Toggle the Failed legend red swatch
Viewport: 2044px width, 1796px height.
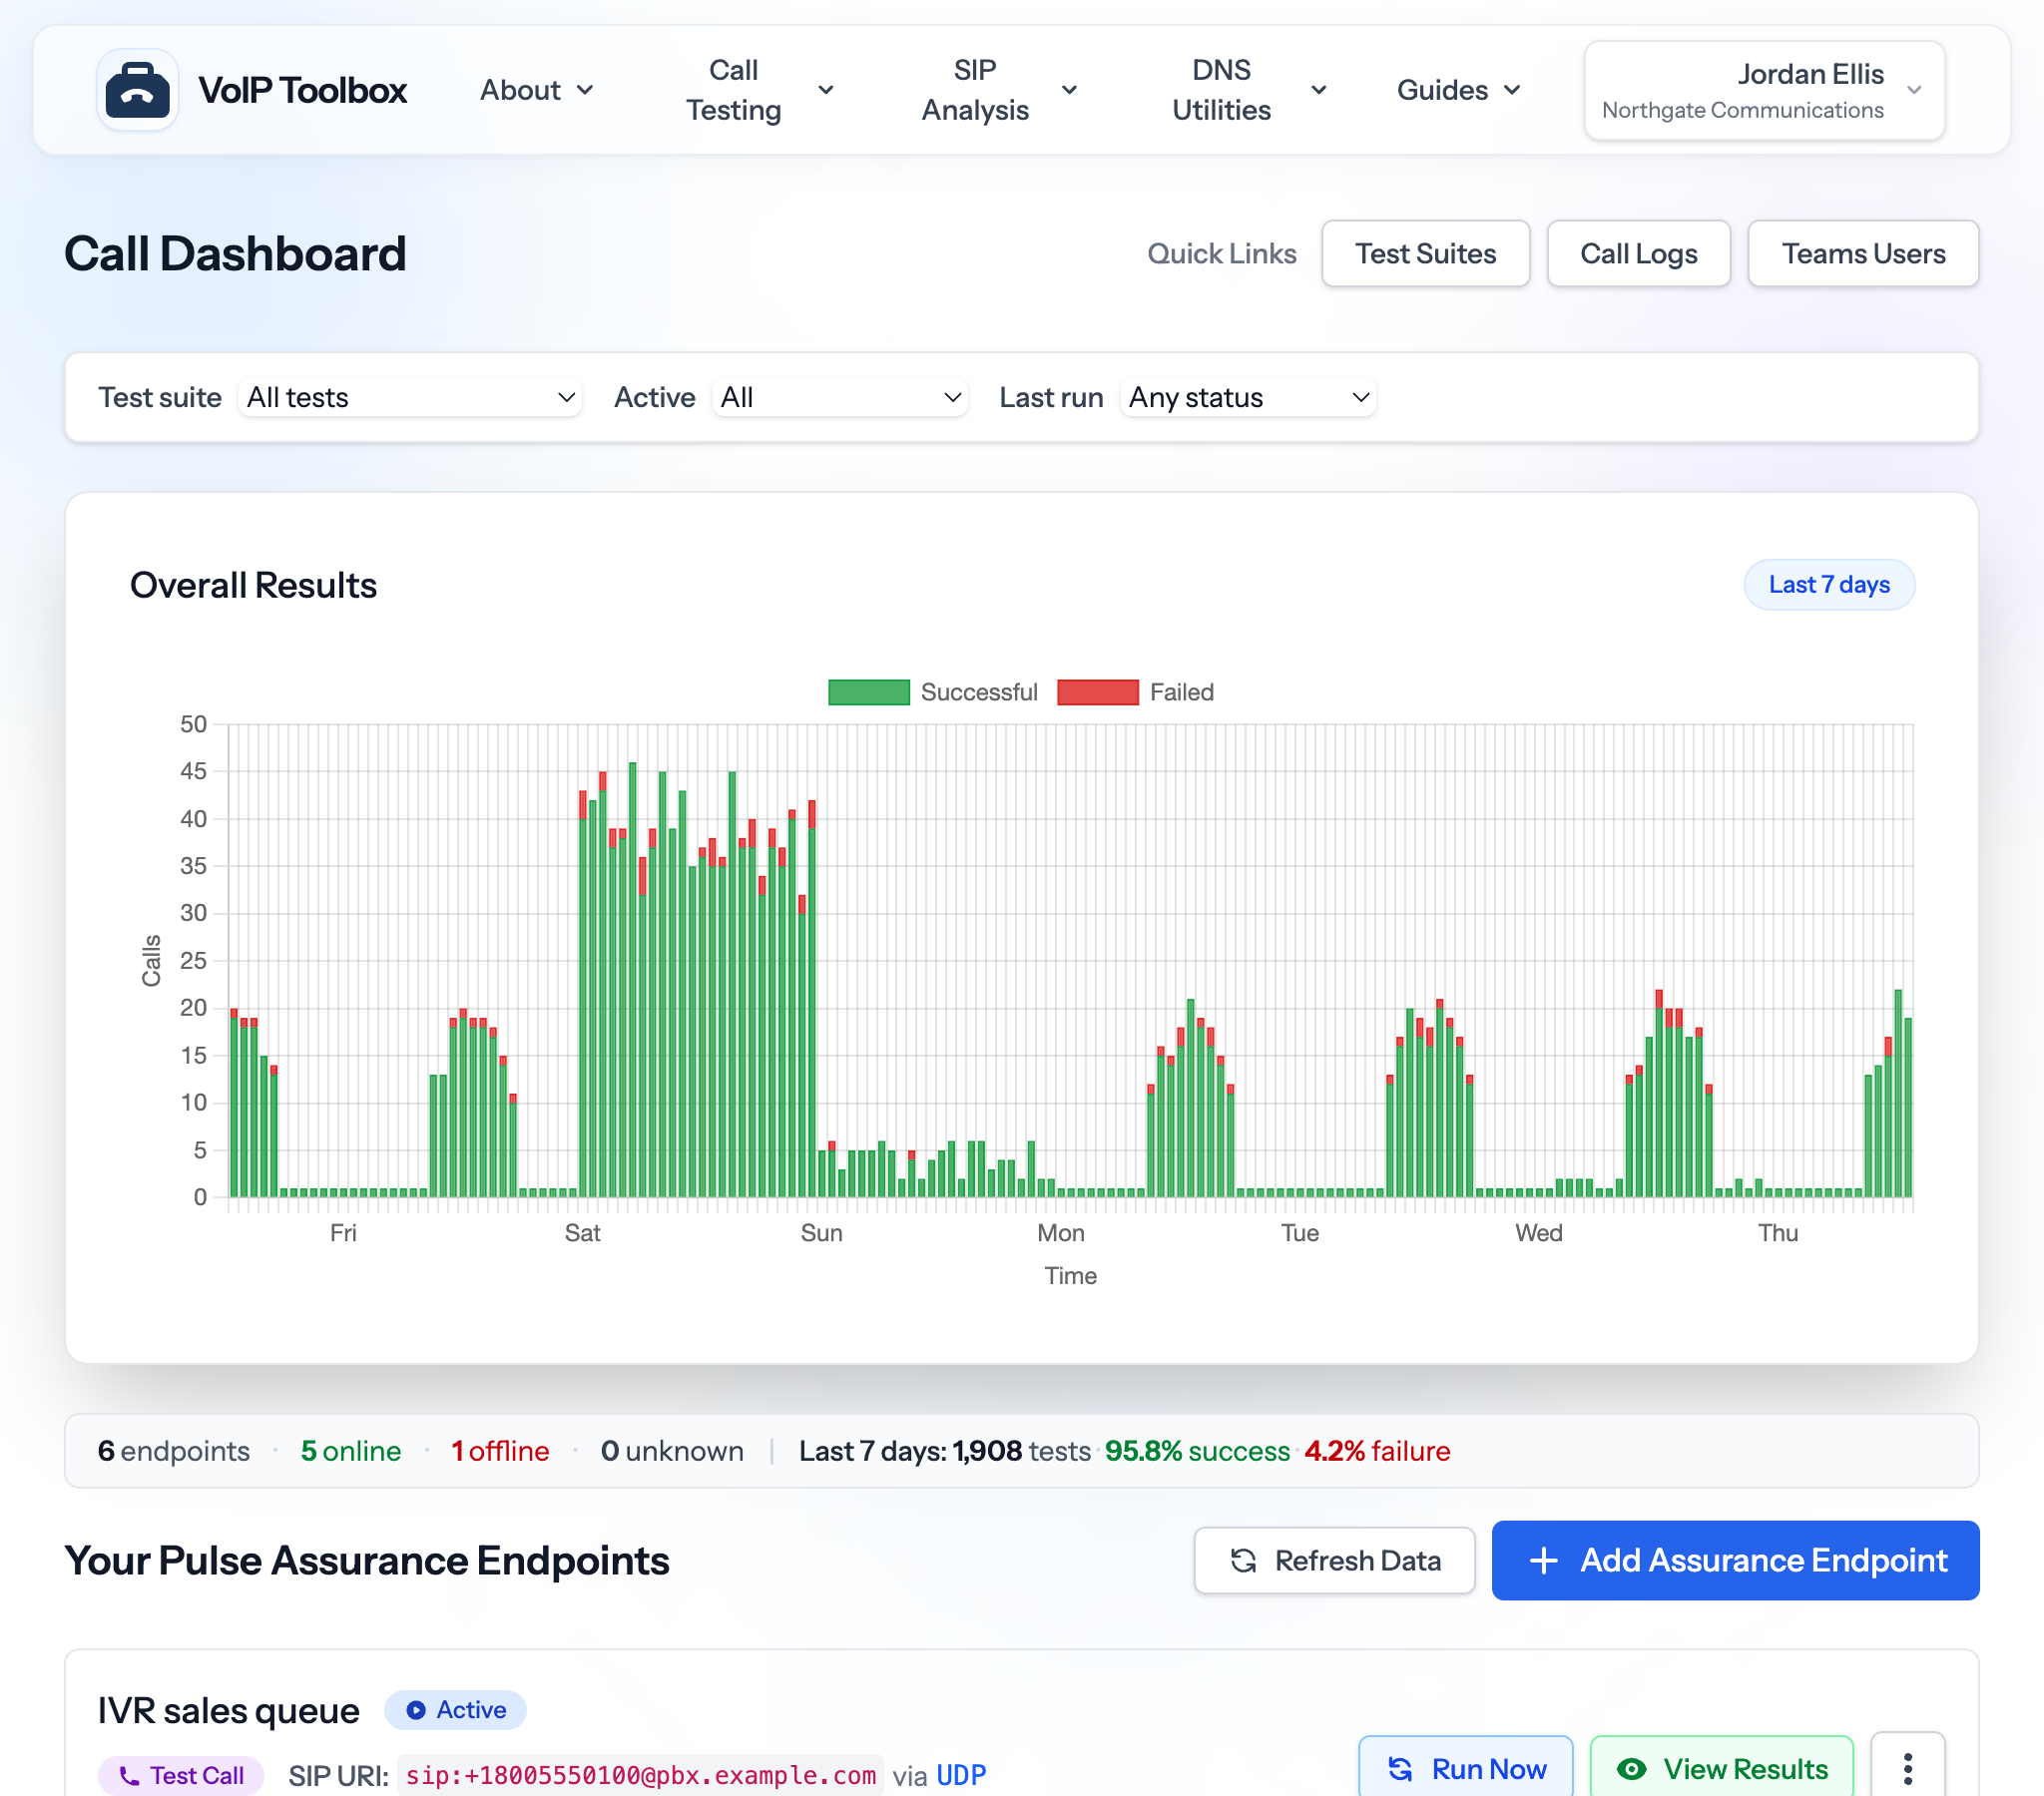(x=1097, y=692)
